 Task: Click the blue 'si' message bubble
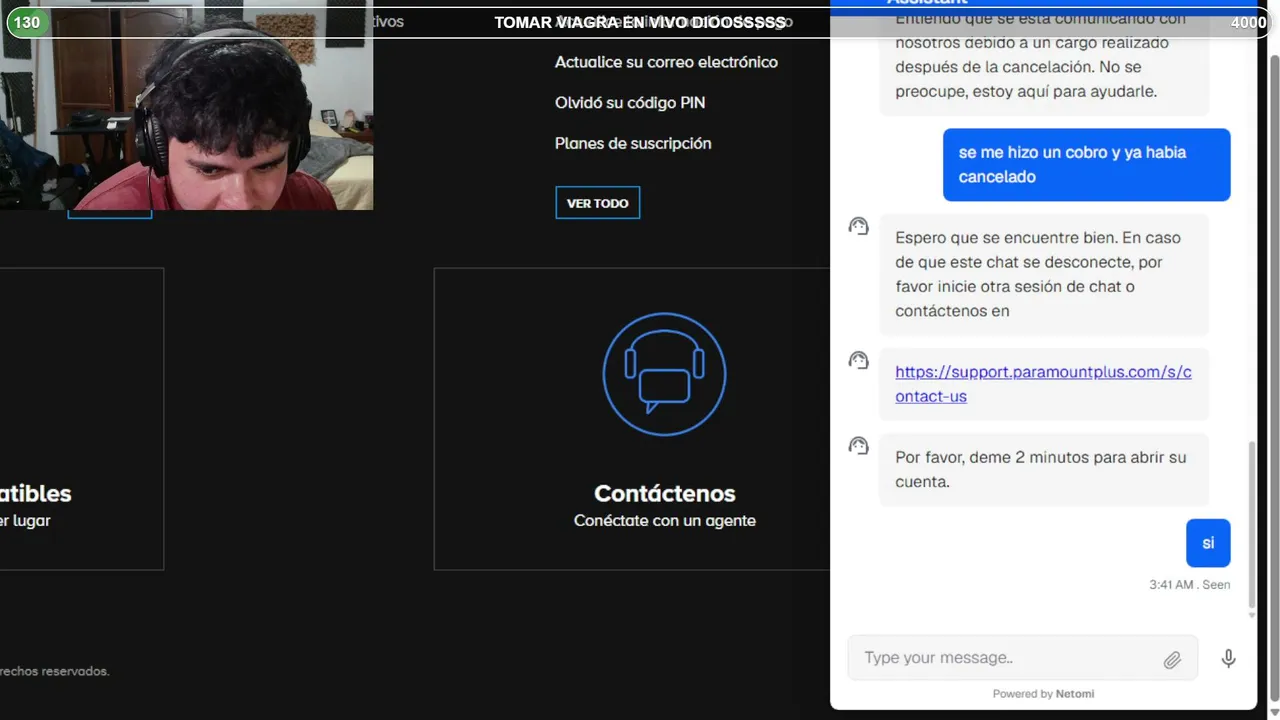click(x=1208, y=543)
